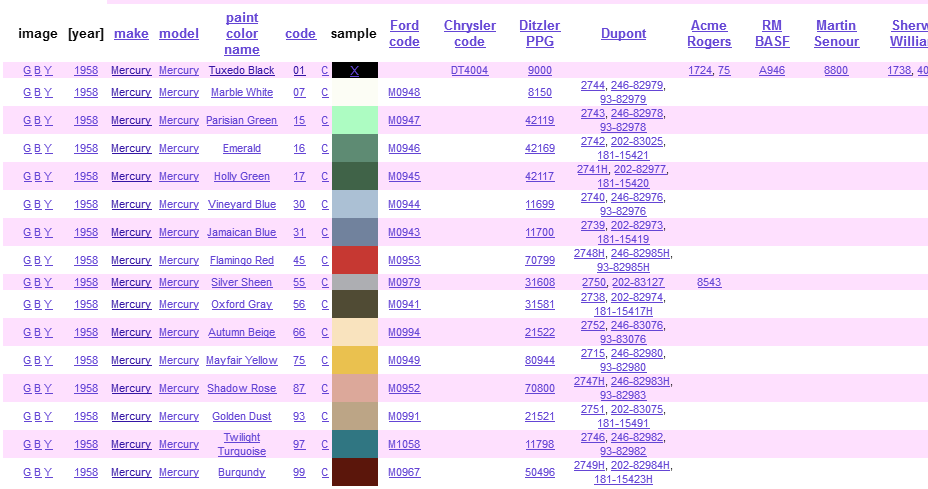Open the Martin Senour header link
Viewport: 928px width, 489px height.
point(836,34)
